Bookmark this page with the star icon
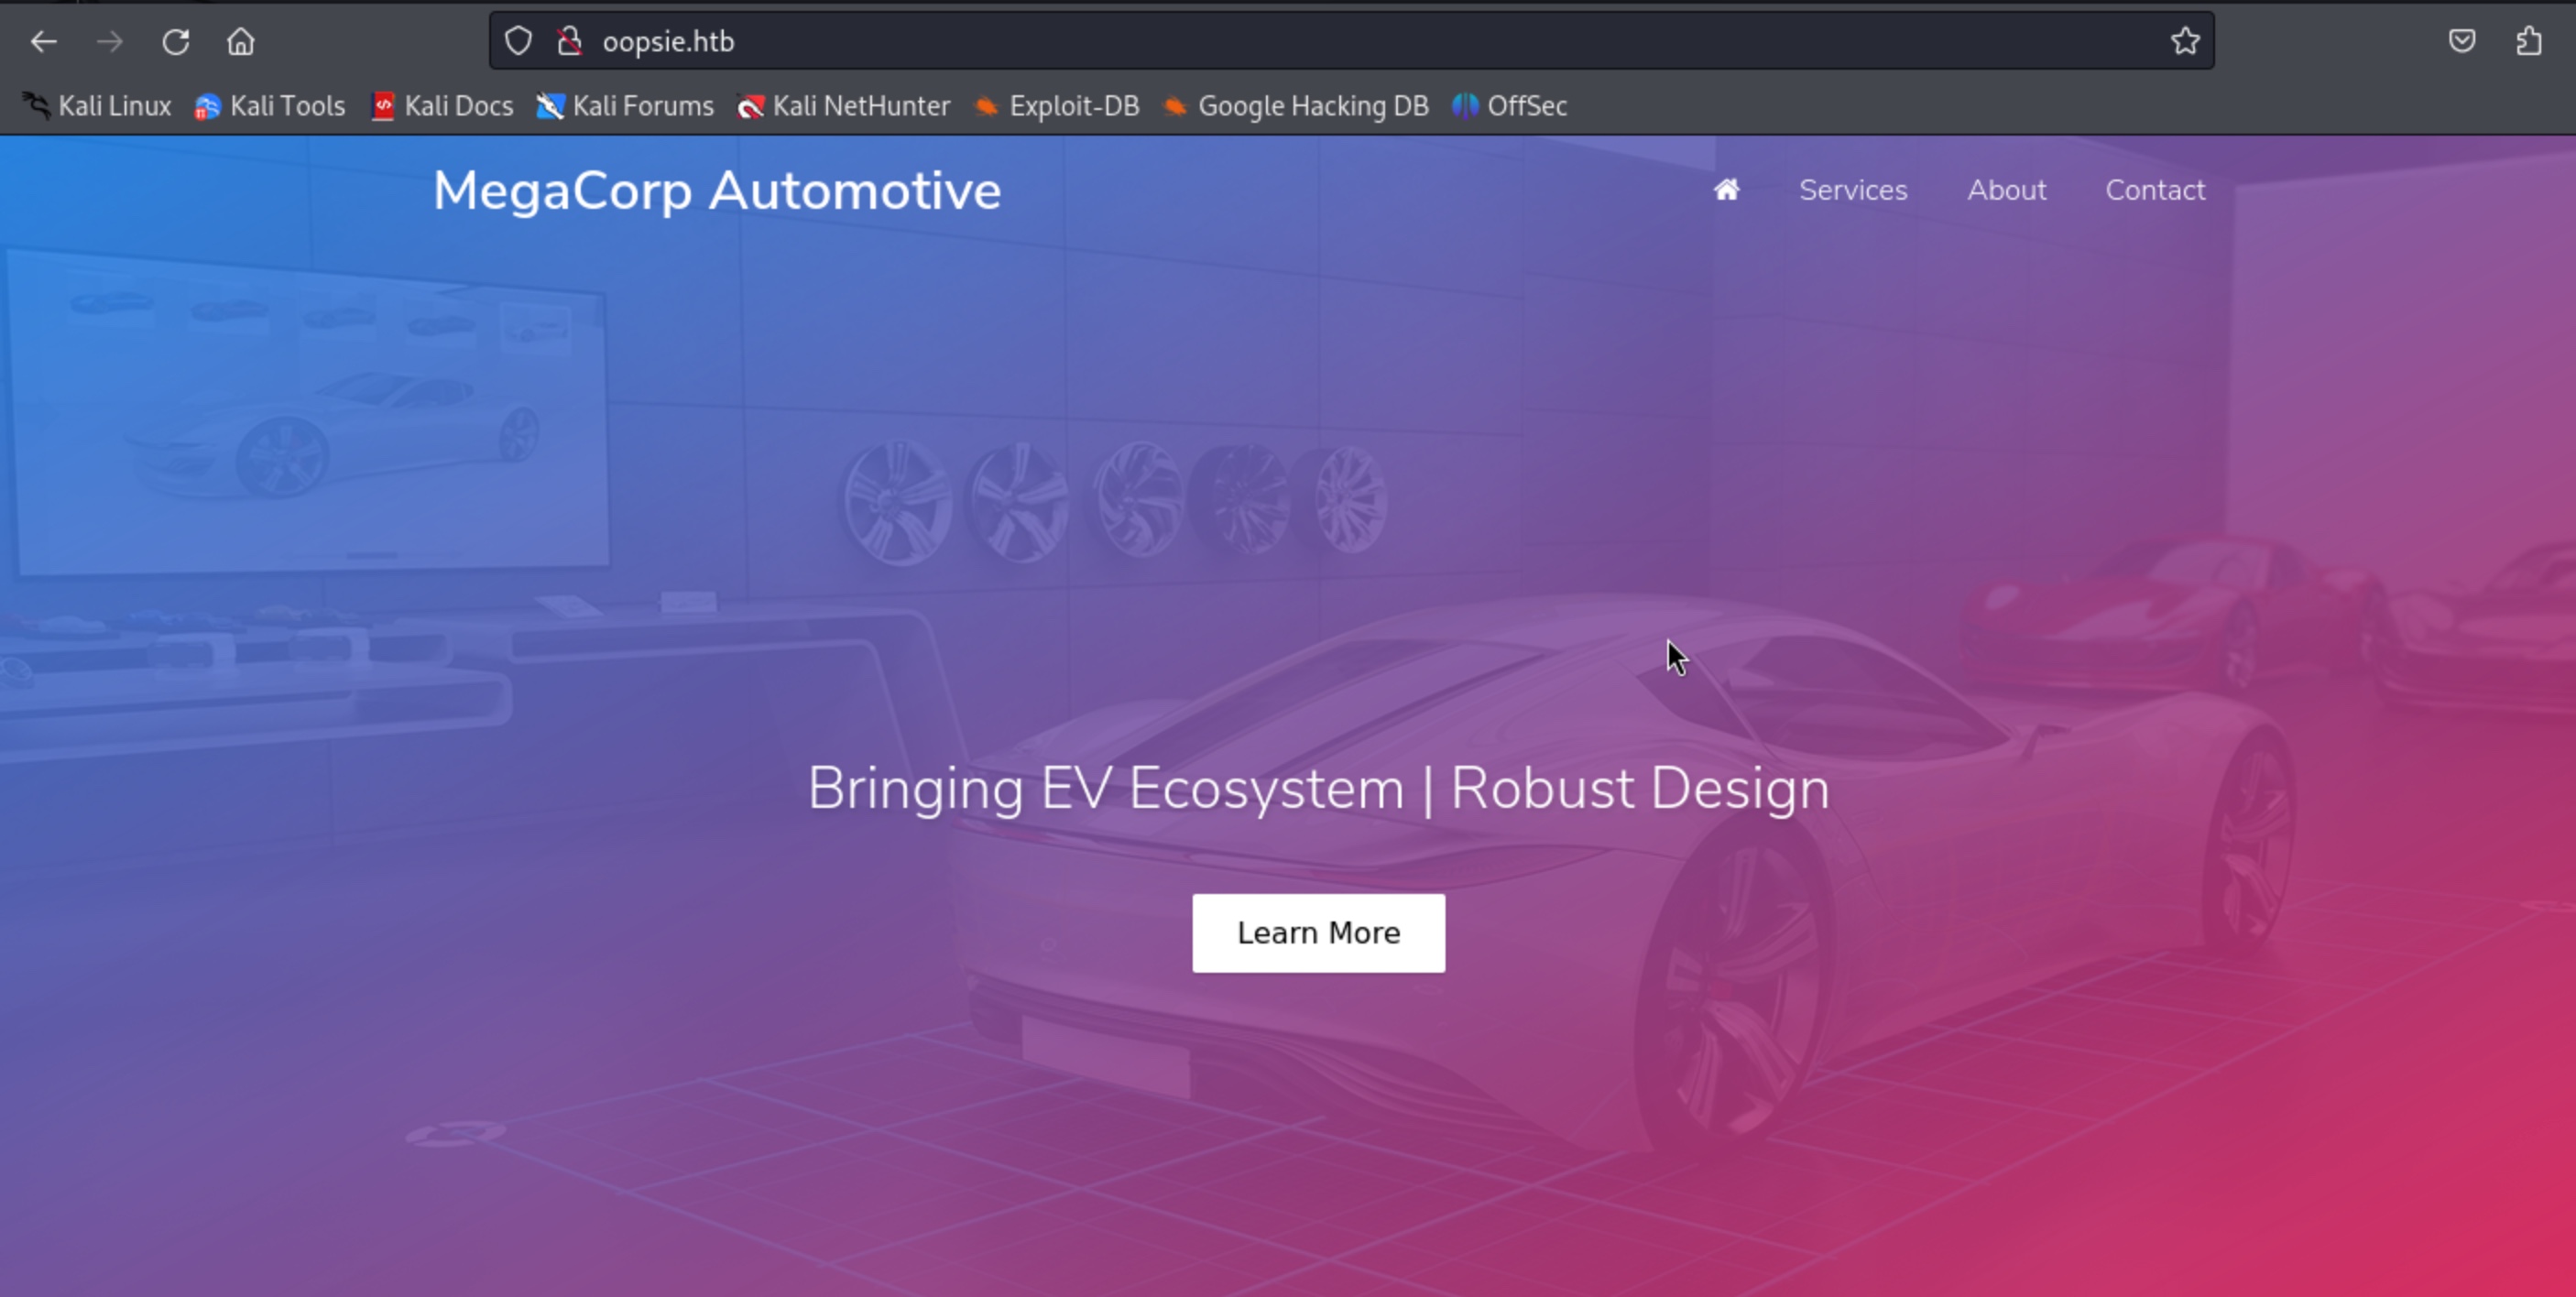This screenshot has width=2576, height=1297. click(2185, 41)
